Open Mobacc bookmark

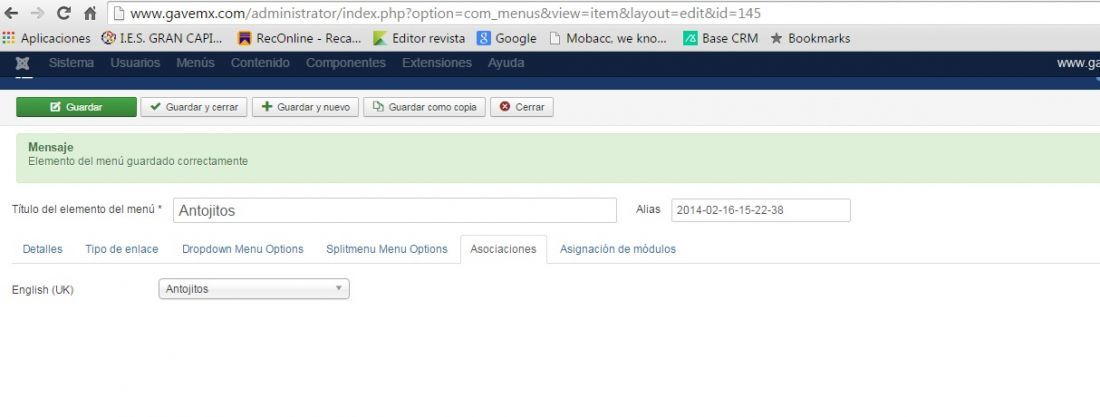pyautogui.click(x=608, y=39)
